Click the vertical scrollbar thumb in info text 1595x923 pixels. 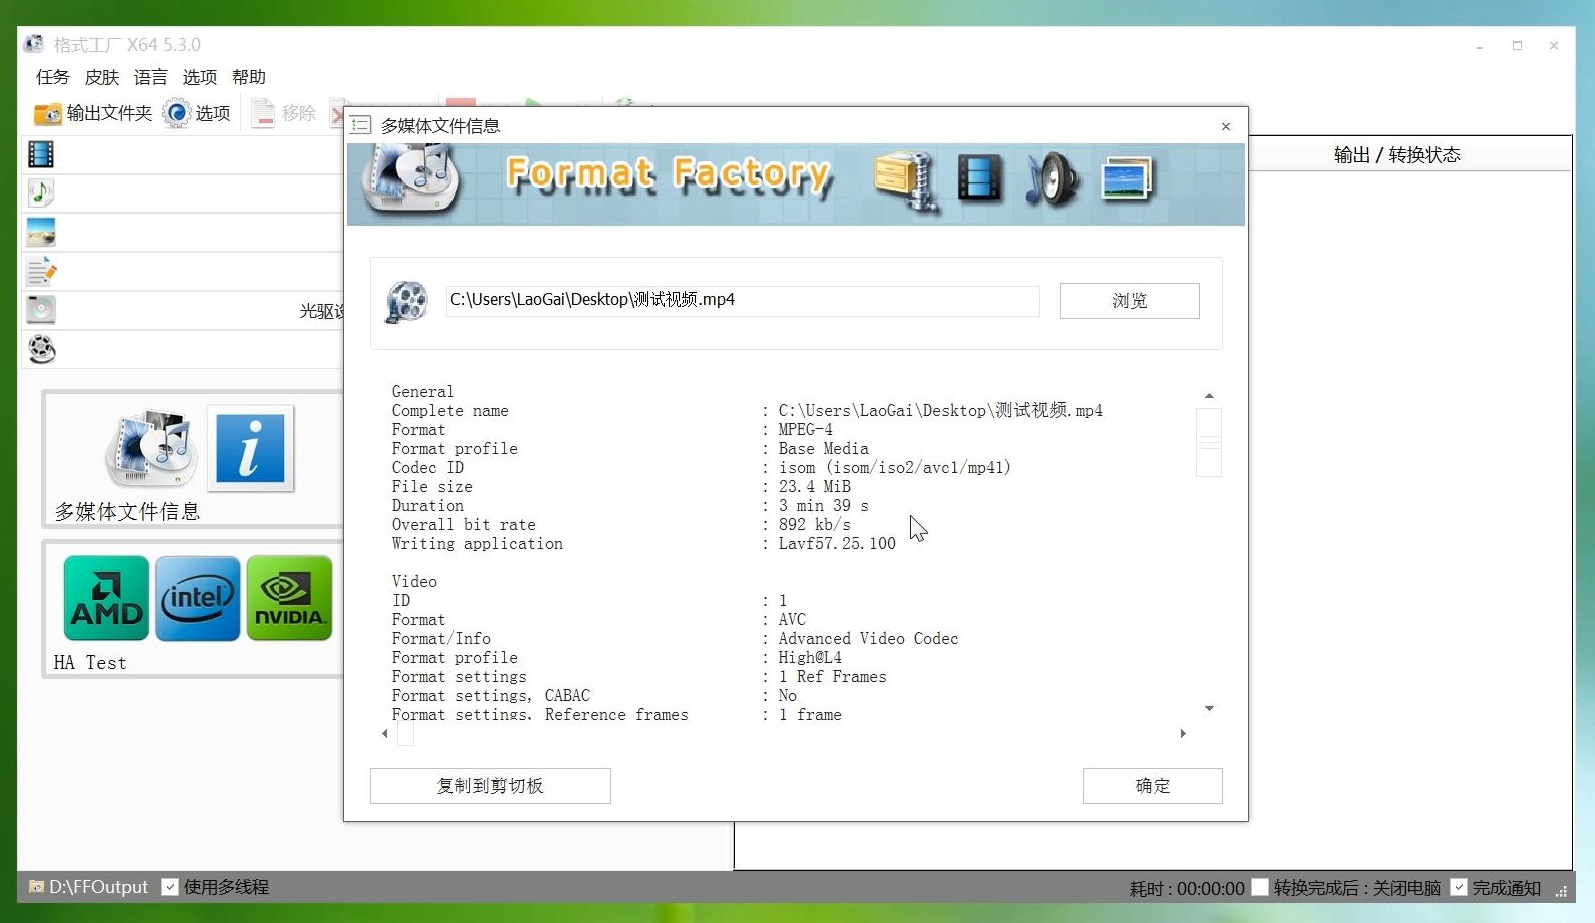pos(1209,442)
